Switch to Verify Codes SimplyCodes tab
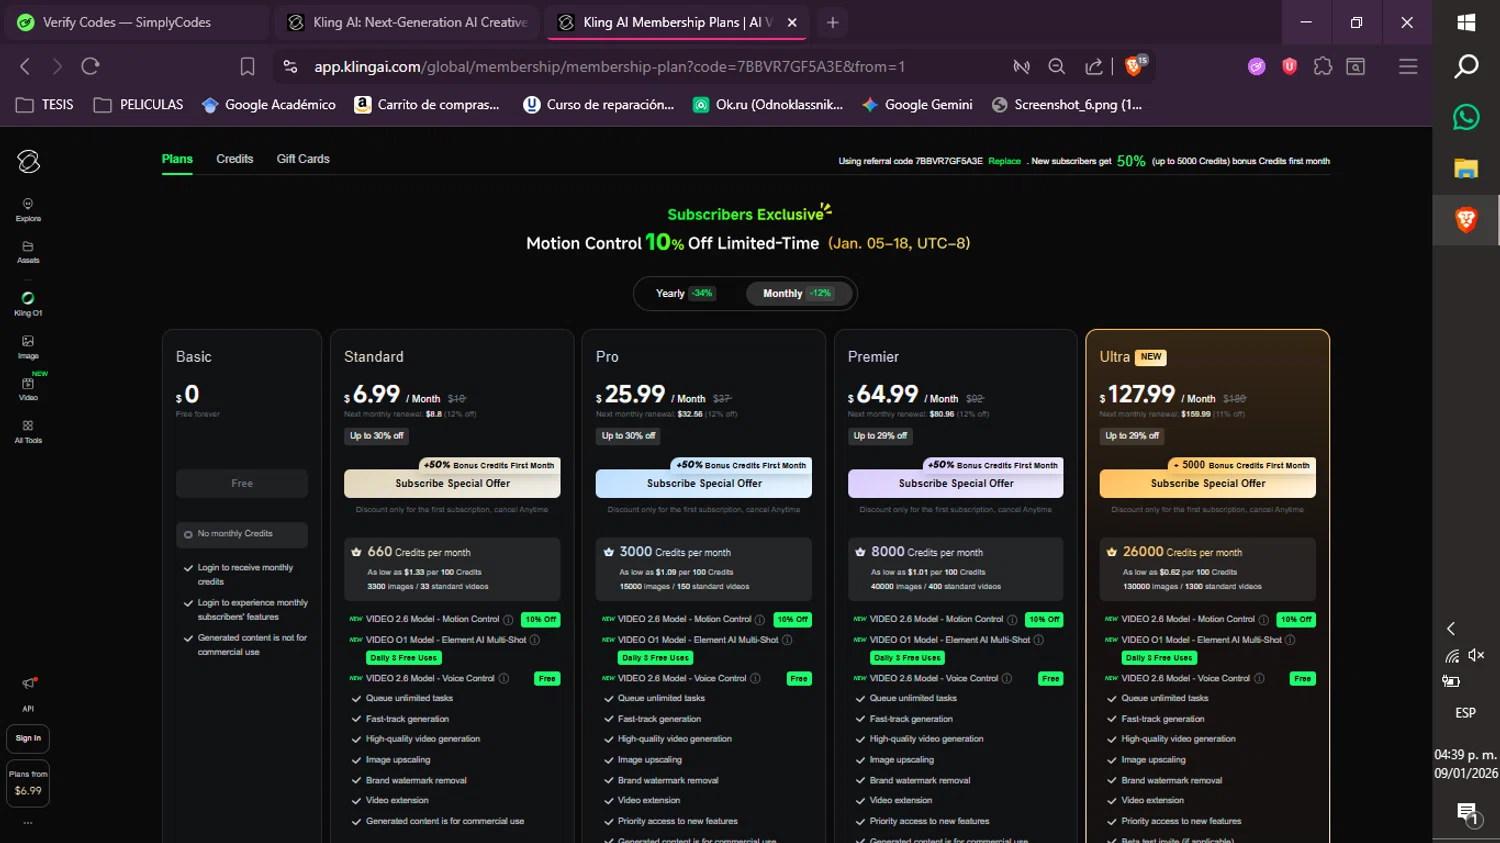This screenshot has width=1500, height=843. 136,22
